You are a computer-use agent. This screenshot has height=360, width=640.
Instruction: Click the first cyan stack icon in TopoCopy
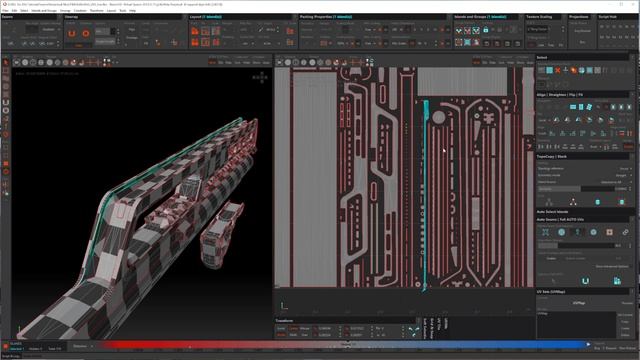598,202
